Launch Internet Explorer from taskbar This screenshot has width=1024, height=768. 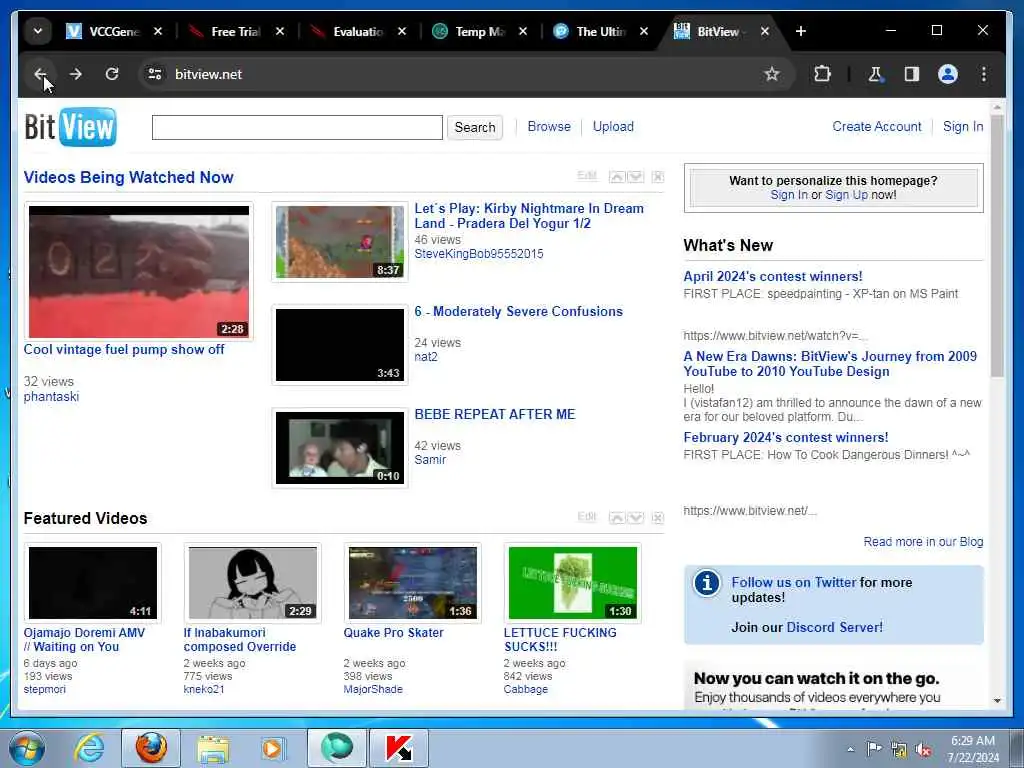(88, 748)
